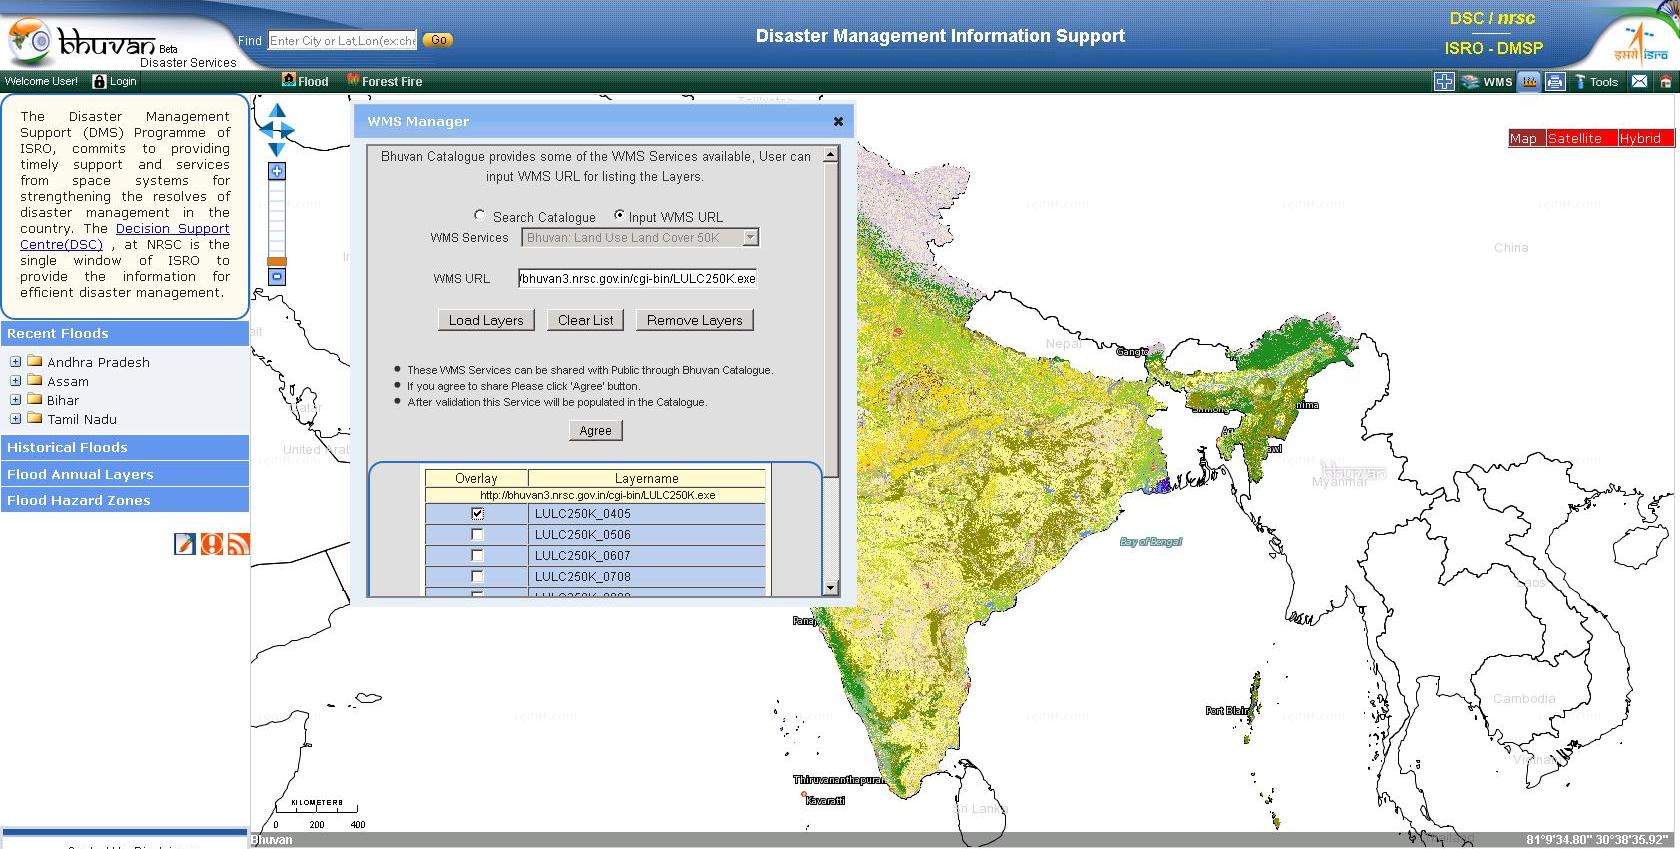Click the blue pencil edit icon
Screen dimensions: 1680x849
[185, 543]
